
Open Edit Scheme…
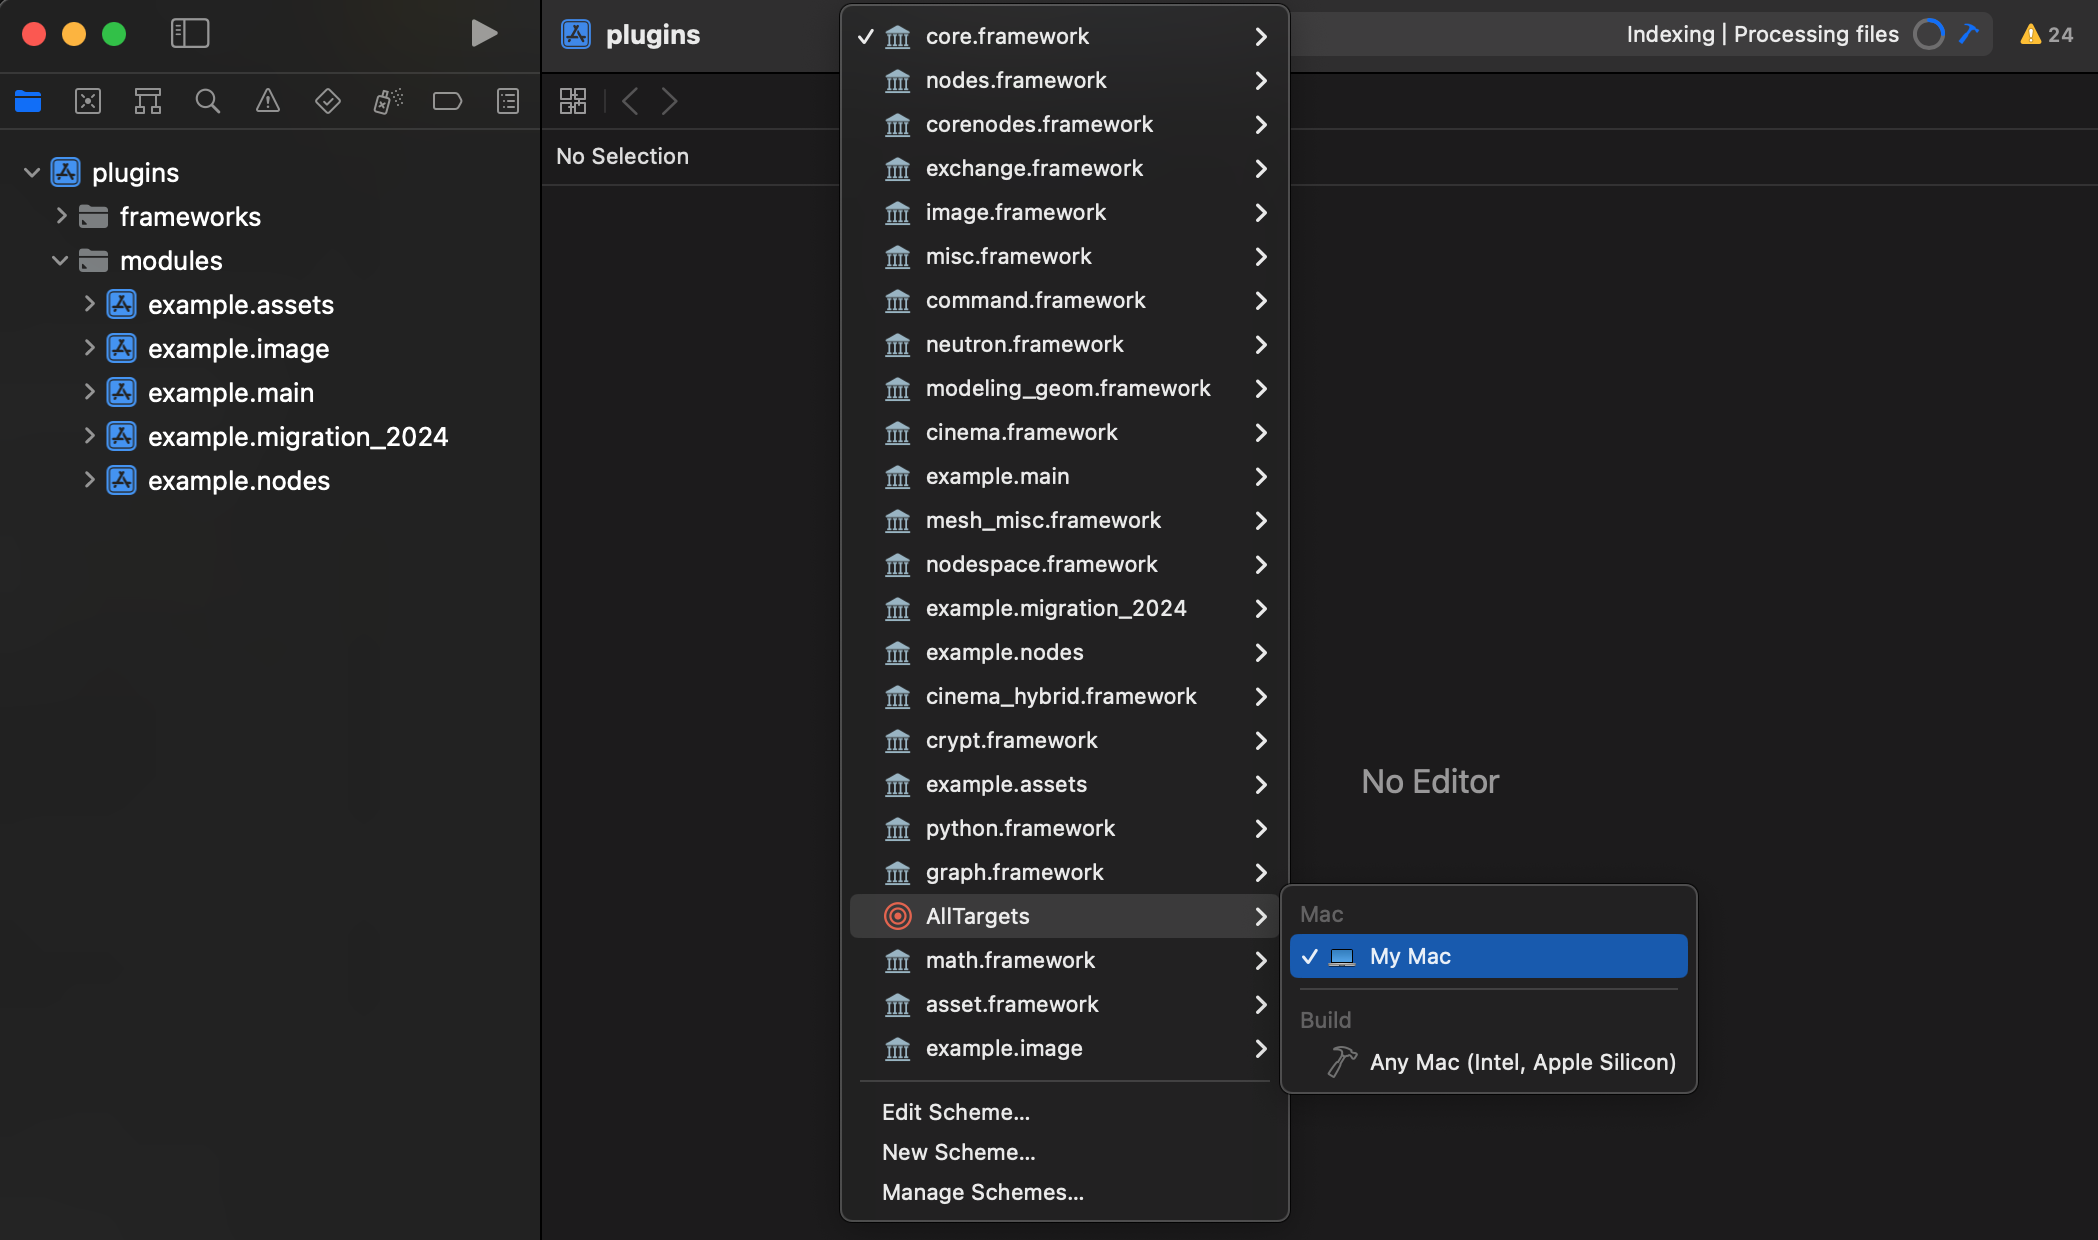(x=1064, y=1112)
